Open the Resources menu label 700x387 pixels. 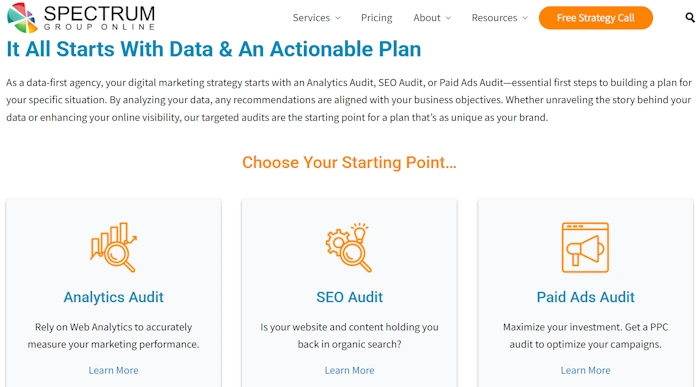(x=494, y=18)
